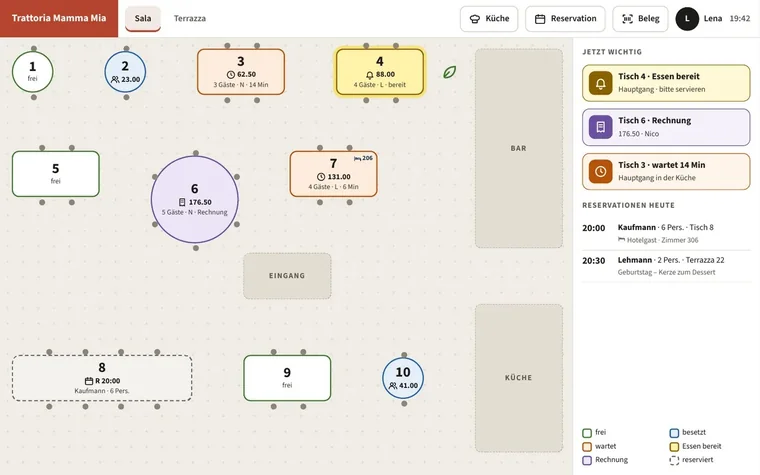Click Lena's user avatar
760x475 pixels.
point(687,18)
